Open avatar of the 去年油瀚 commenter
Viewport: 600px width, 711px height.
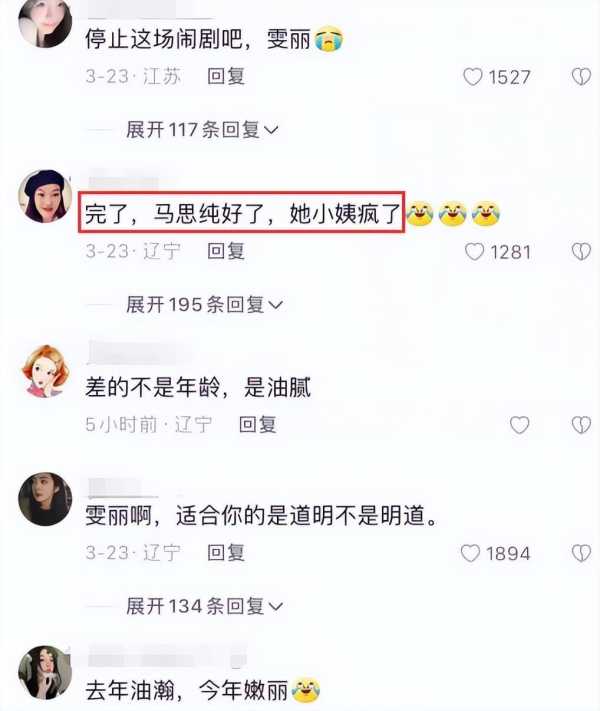click(45, 672)
